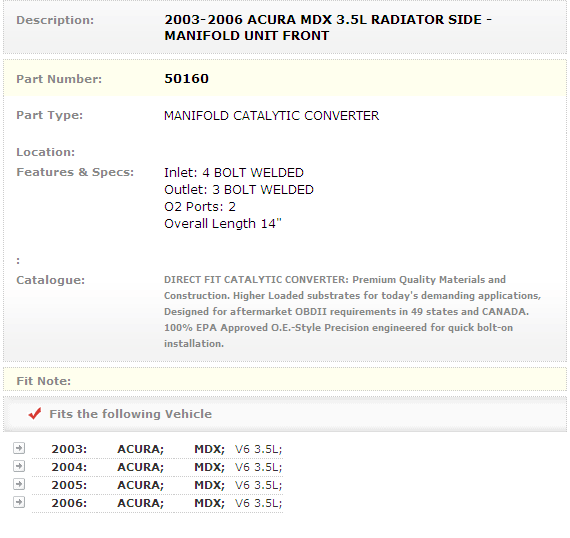570x538 pixels.
Task: Click MANIFOLD CATALYTIC CONVERTER part type value
Action: [x=272, y=116]
